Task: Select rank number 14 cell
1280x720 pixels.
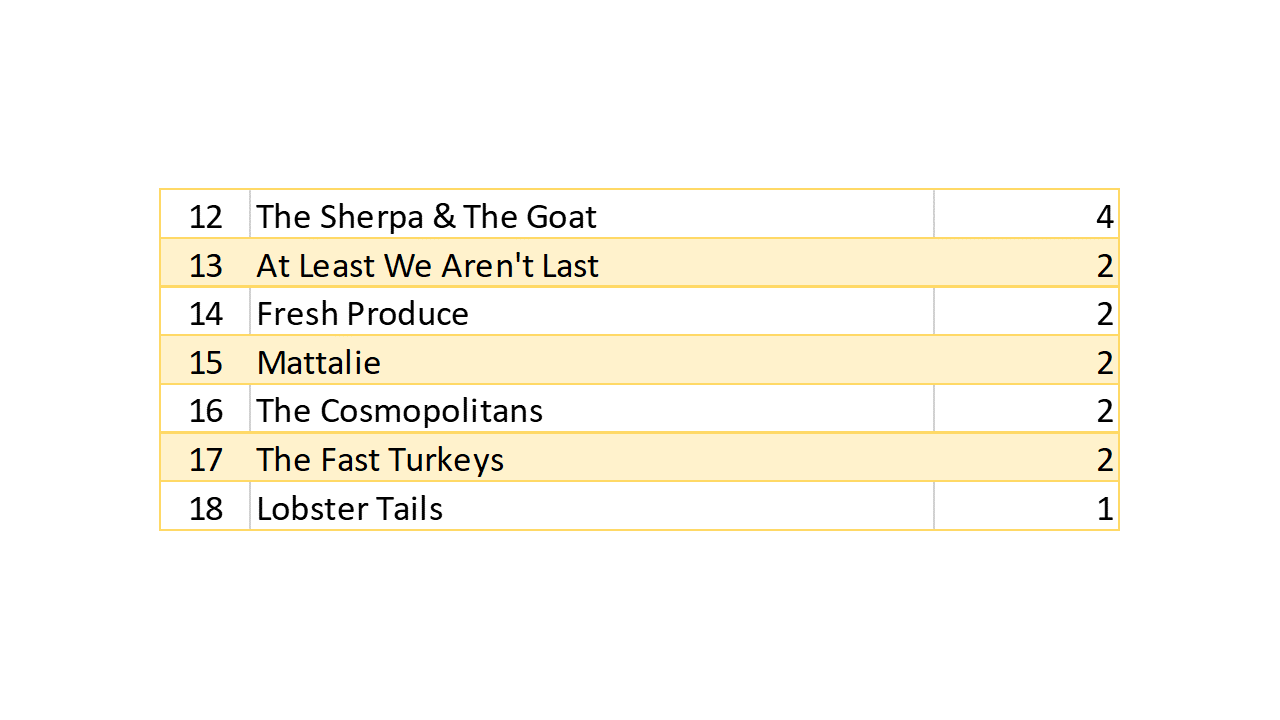Action: click(206, 314)
